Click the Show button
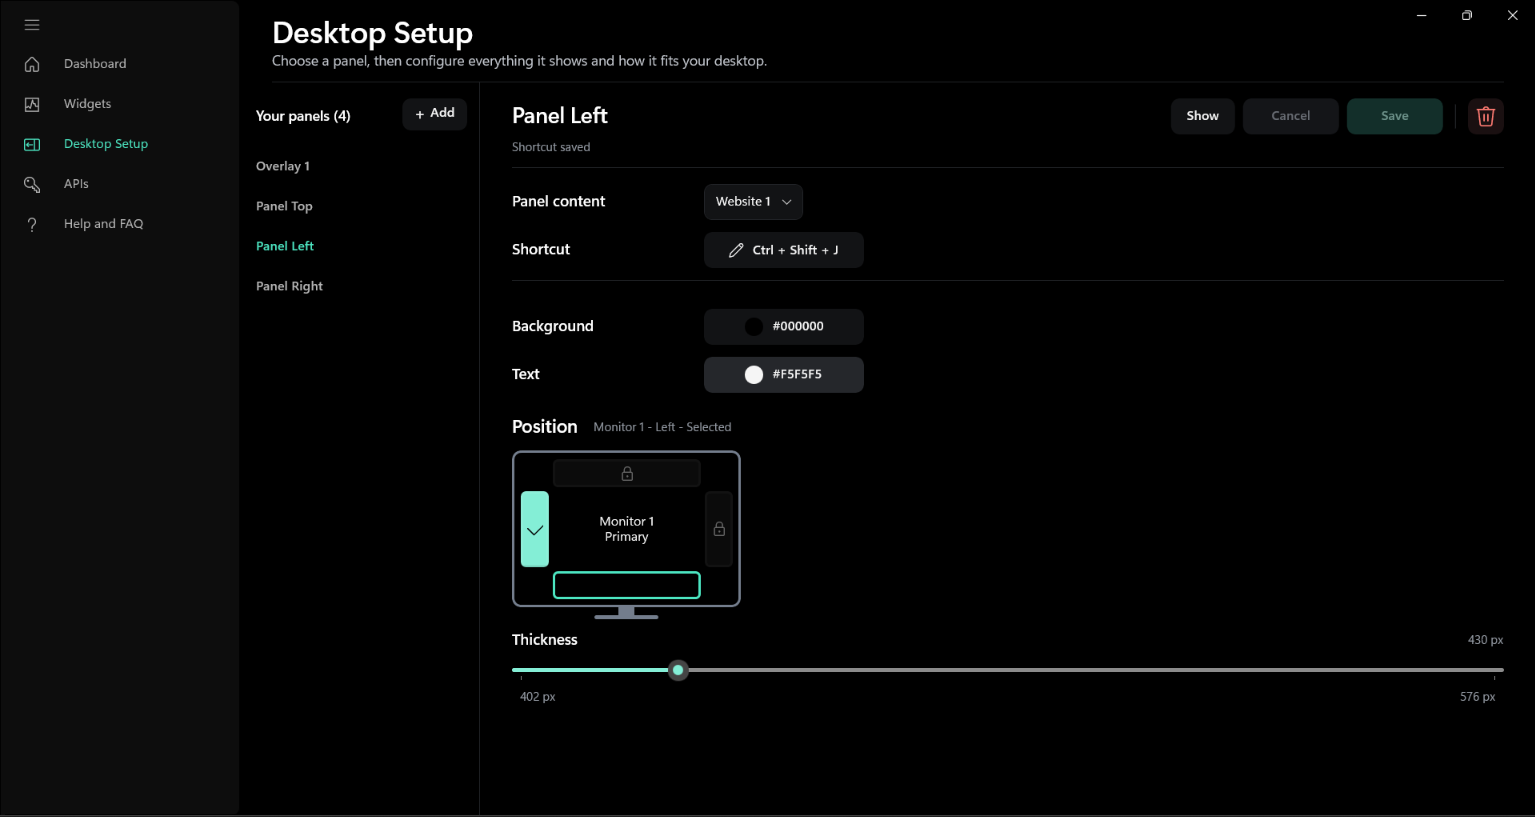 click(1203, 116)
